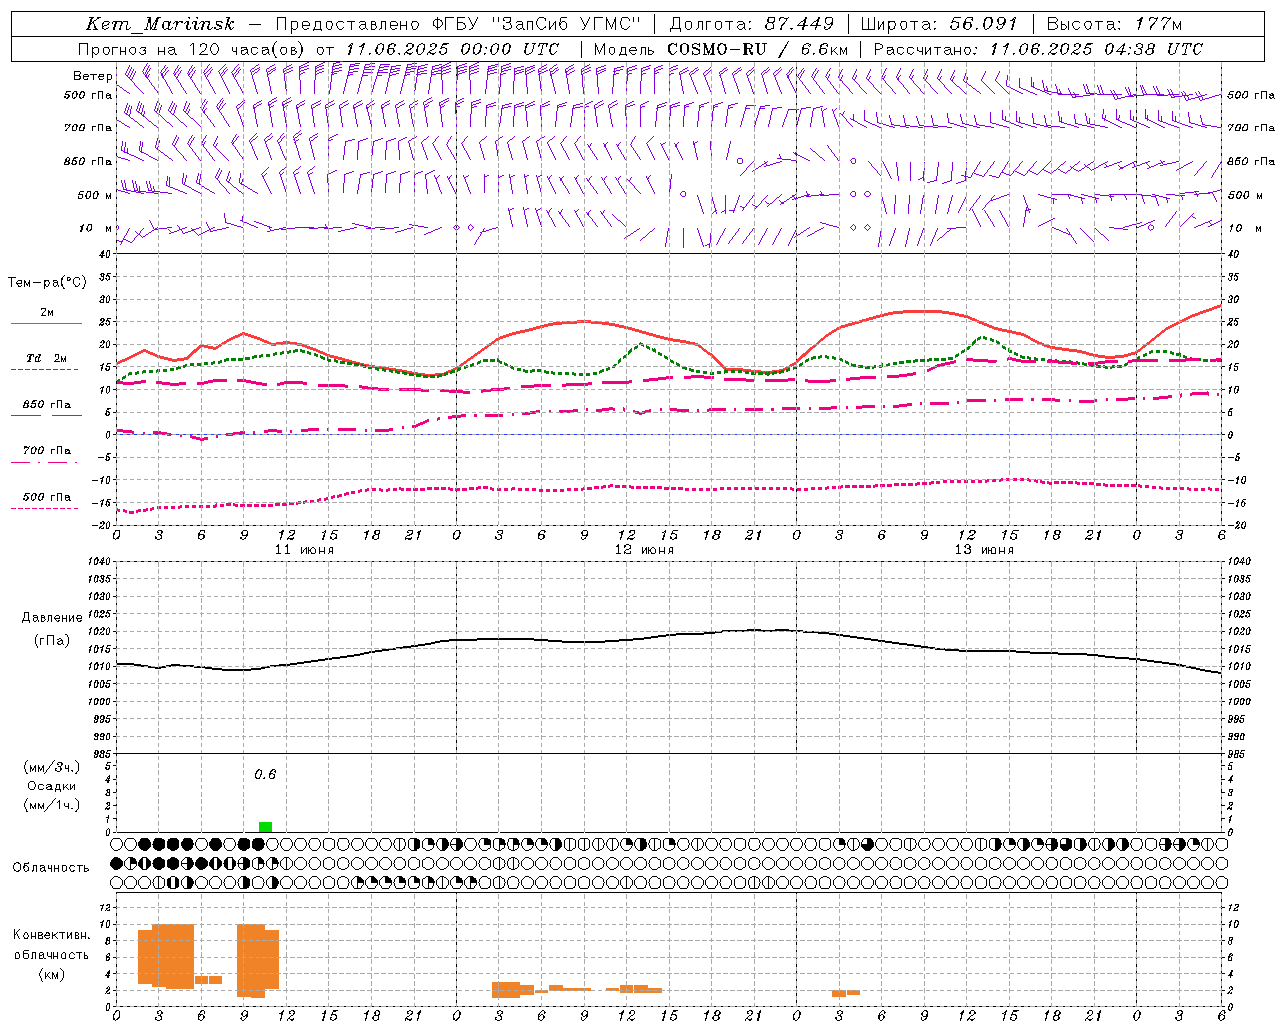
Task: Click the 'Долгота: 87.449' longitude value
Action: click(x=751, y=24)
